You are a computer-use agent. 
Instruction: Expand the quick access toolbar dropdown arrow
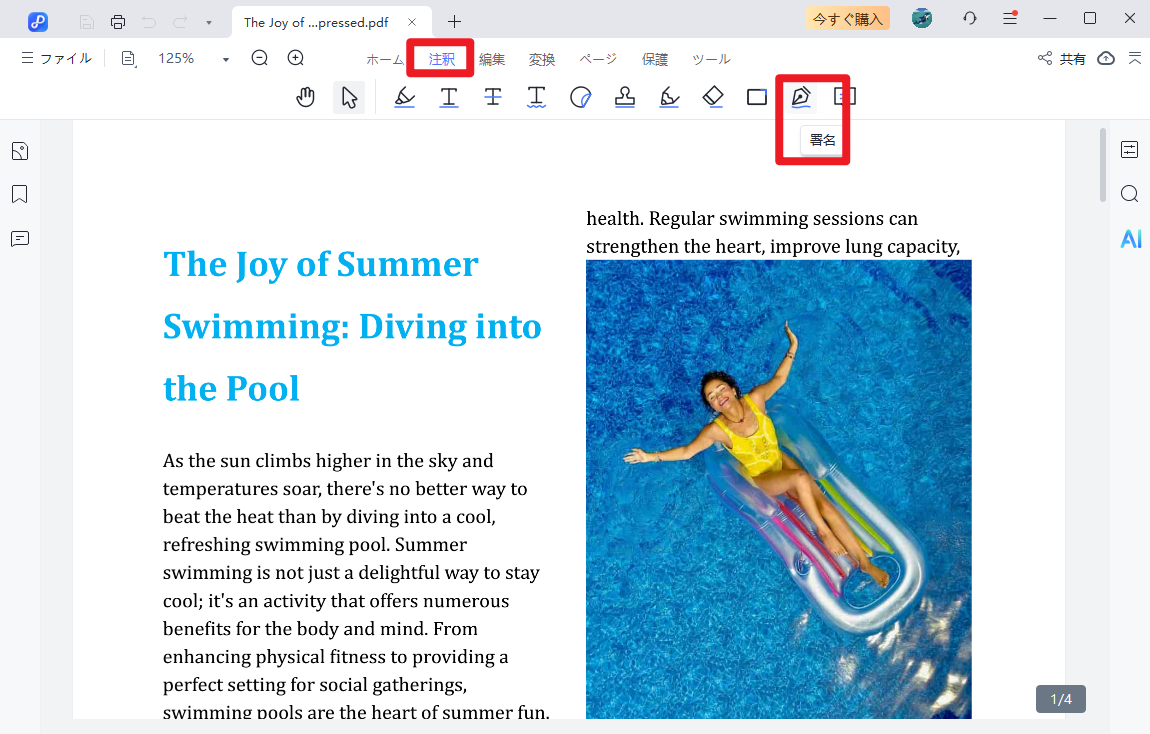pos(208,22)
